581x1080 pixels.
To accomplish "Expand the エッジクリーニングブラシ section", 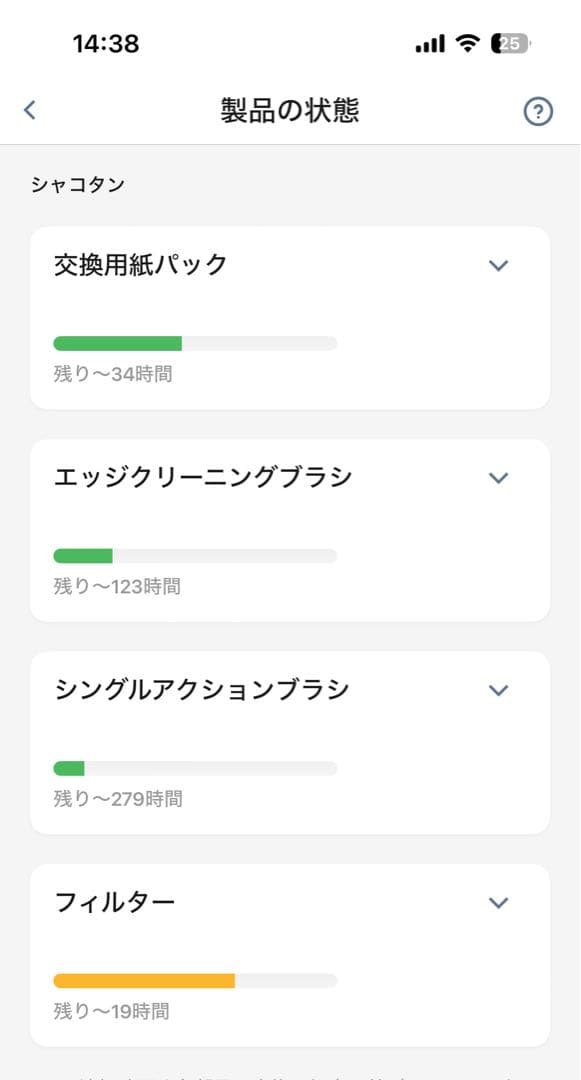I will pos(497,477).
